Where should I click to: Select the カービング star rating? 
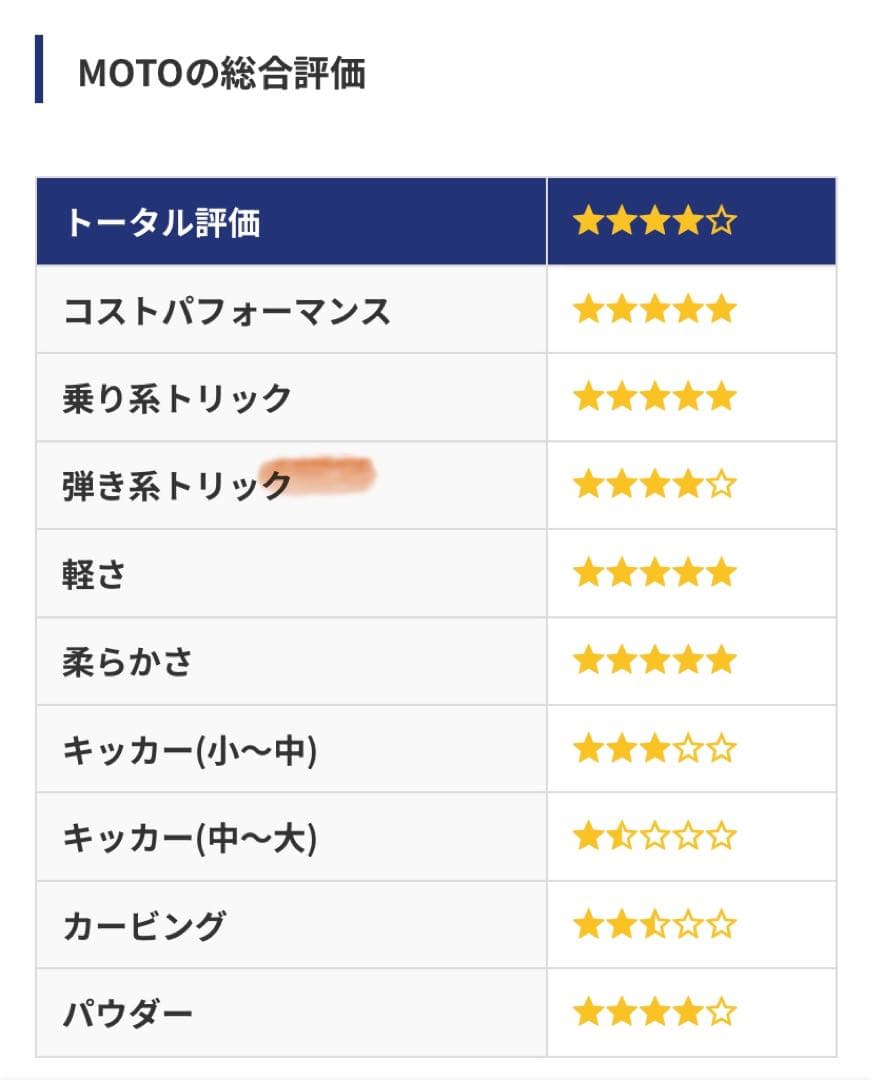point(654,925)
